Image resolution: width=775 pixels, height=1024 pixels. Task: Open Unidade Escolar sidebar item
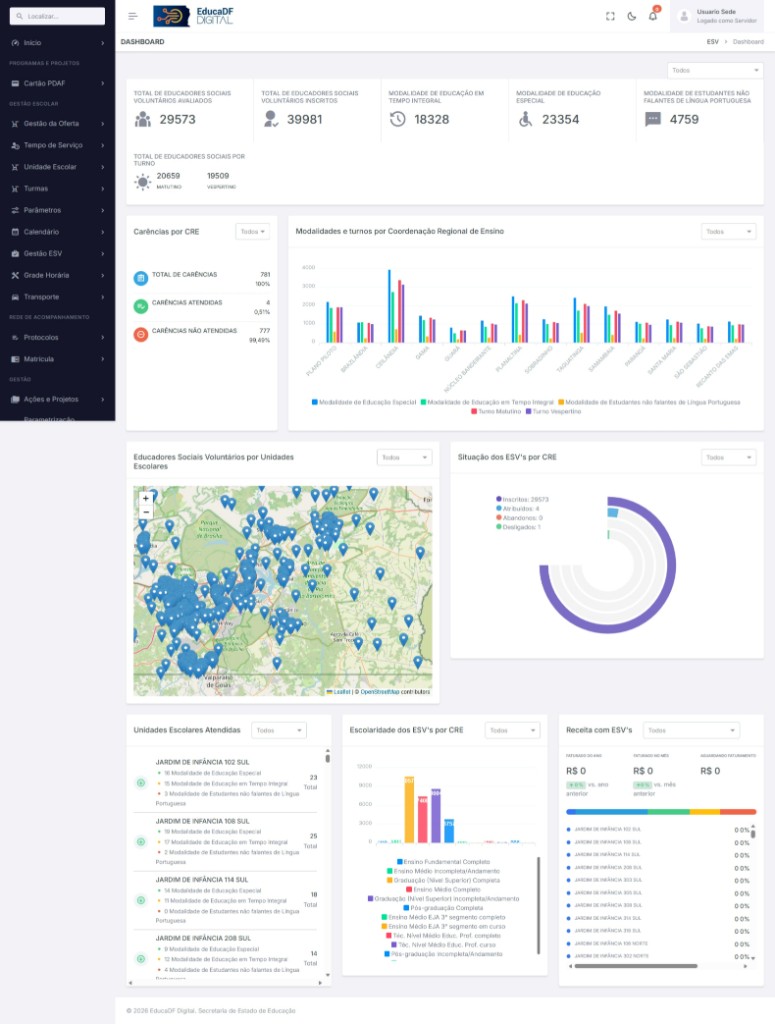[x=57, y=167]
